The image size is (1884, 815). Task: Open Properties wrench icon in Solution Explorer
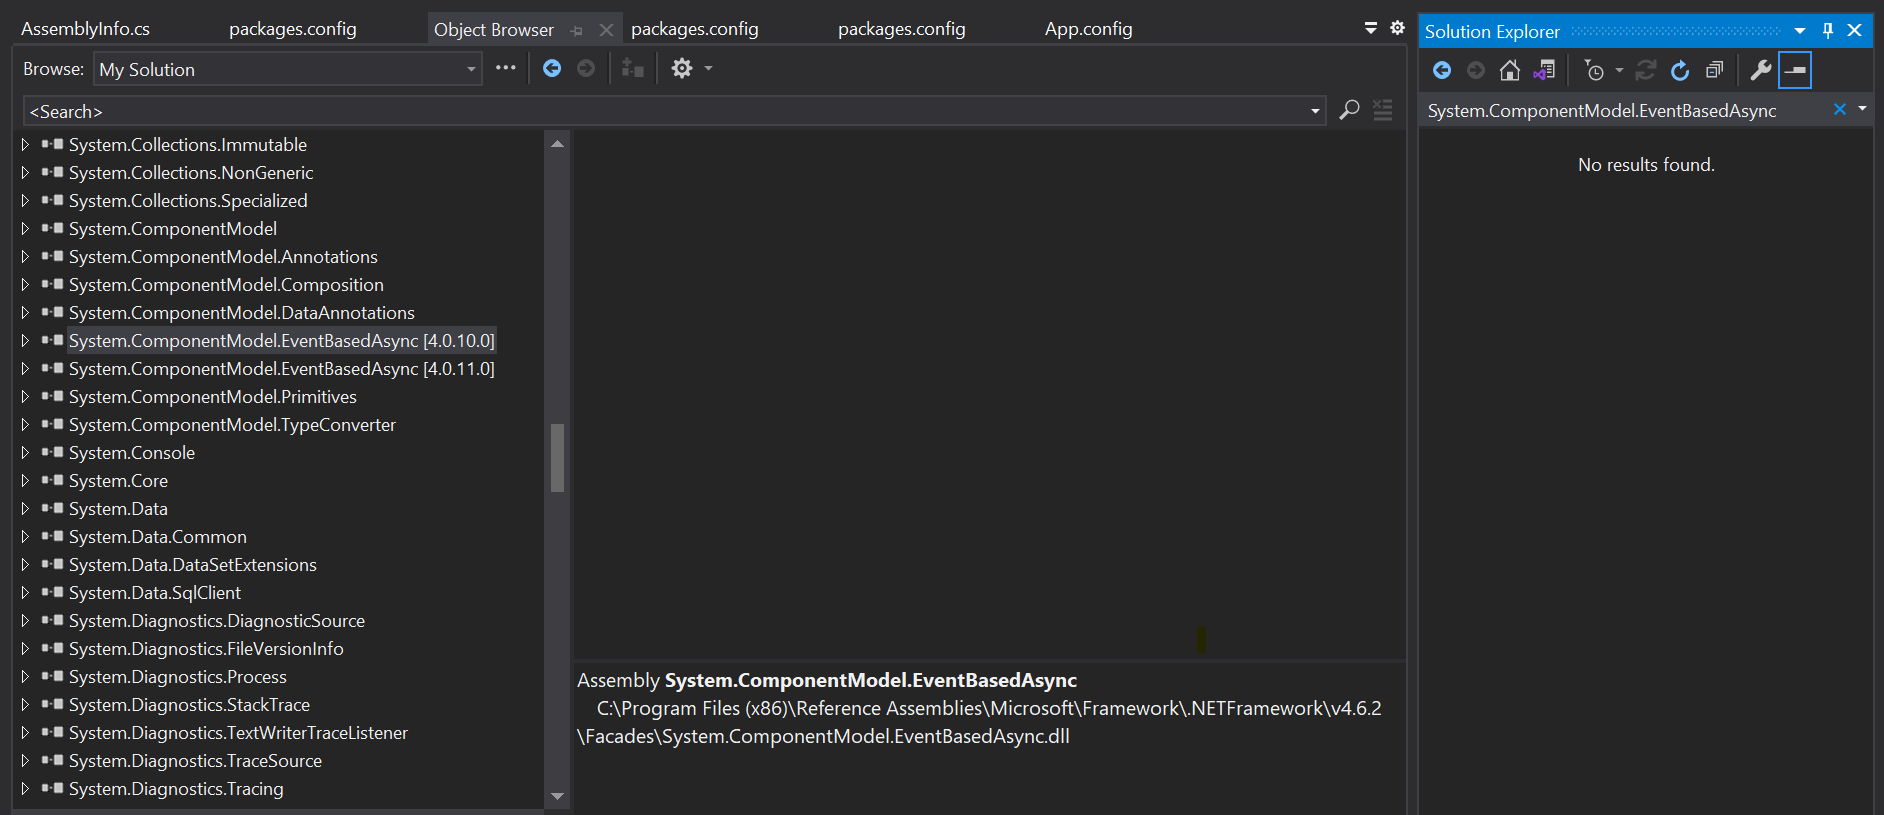click(1761, 70)
